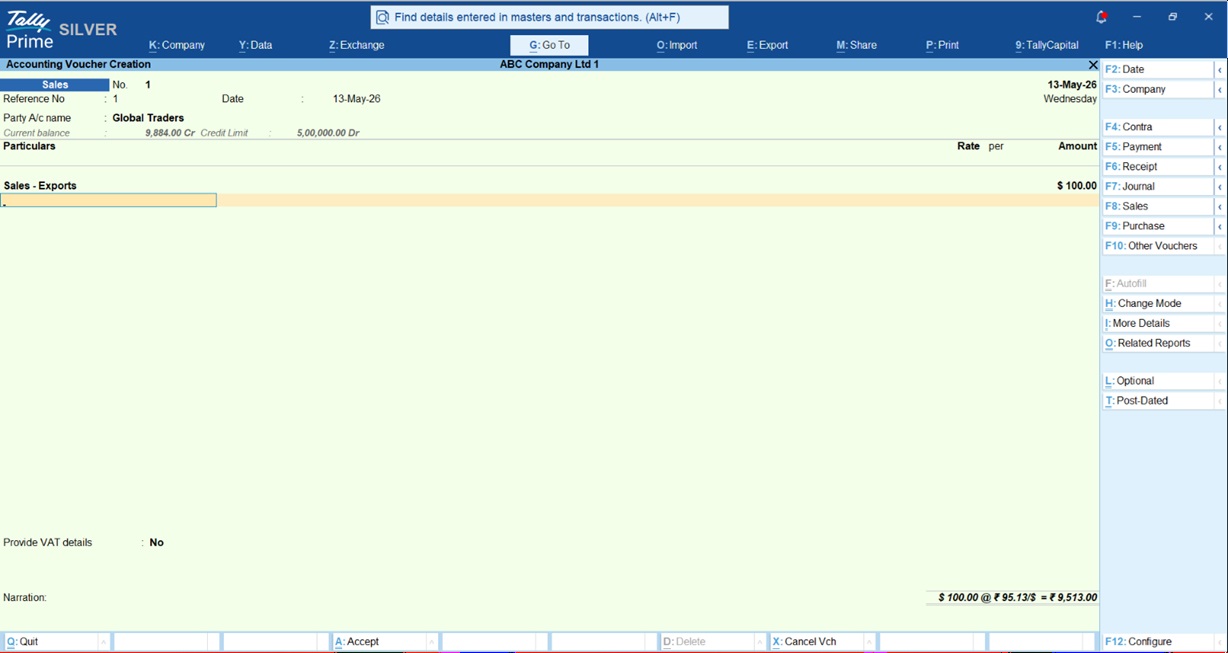The height and width of the screenshot is (653, 1228).
Task: Click the Sales voucher type label
Action: [55, 85]
